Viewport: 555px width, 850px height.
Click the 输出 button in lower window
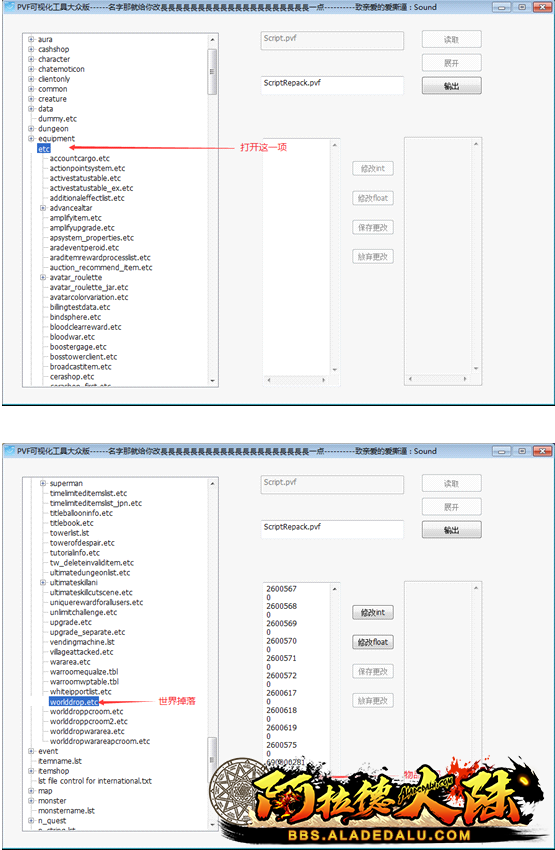click(x=451, y=530)
